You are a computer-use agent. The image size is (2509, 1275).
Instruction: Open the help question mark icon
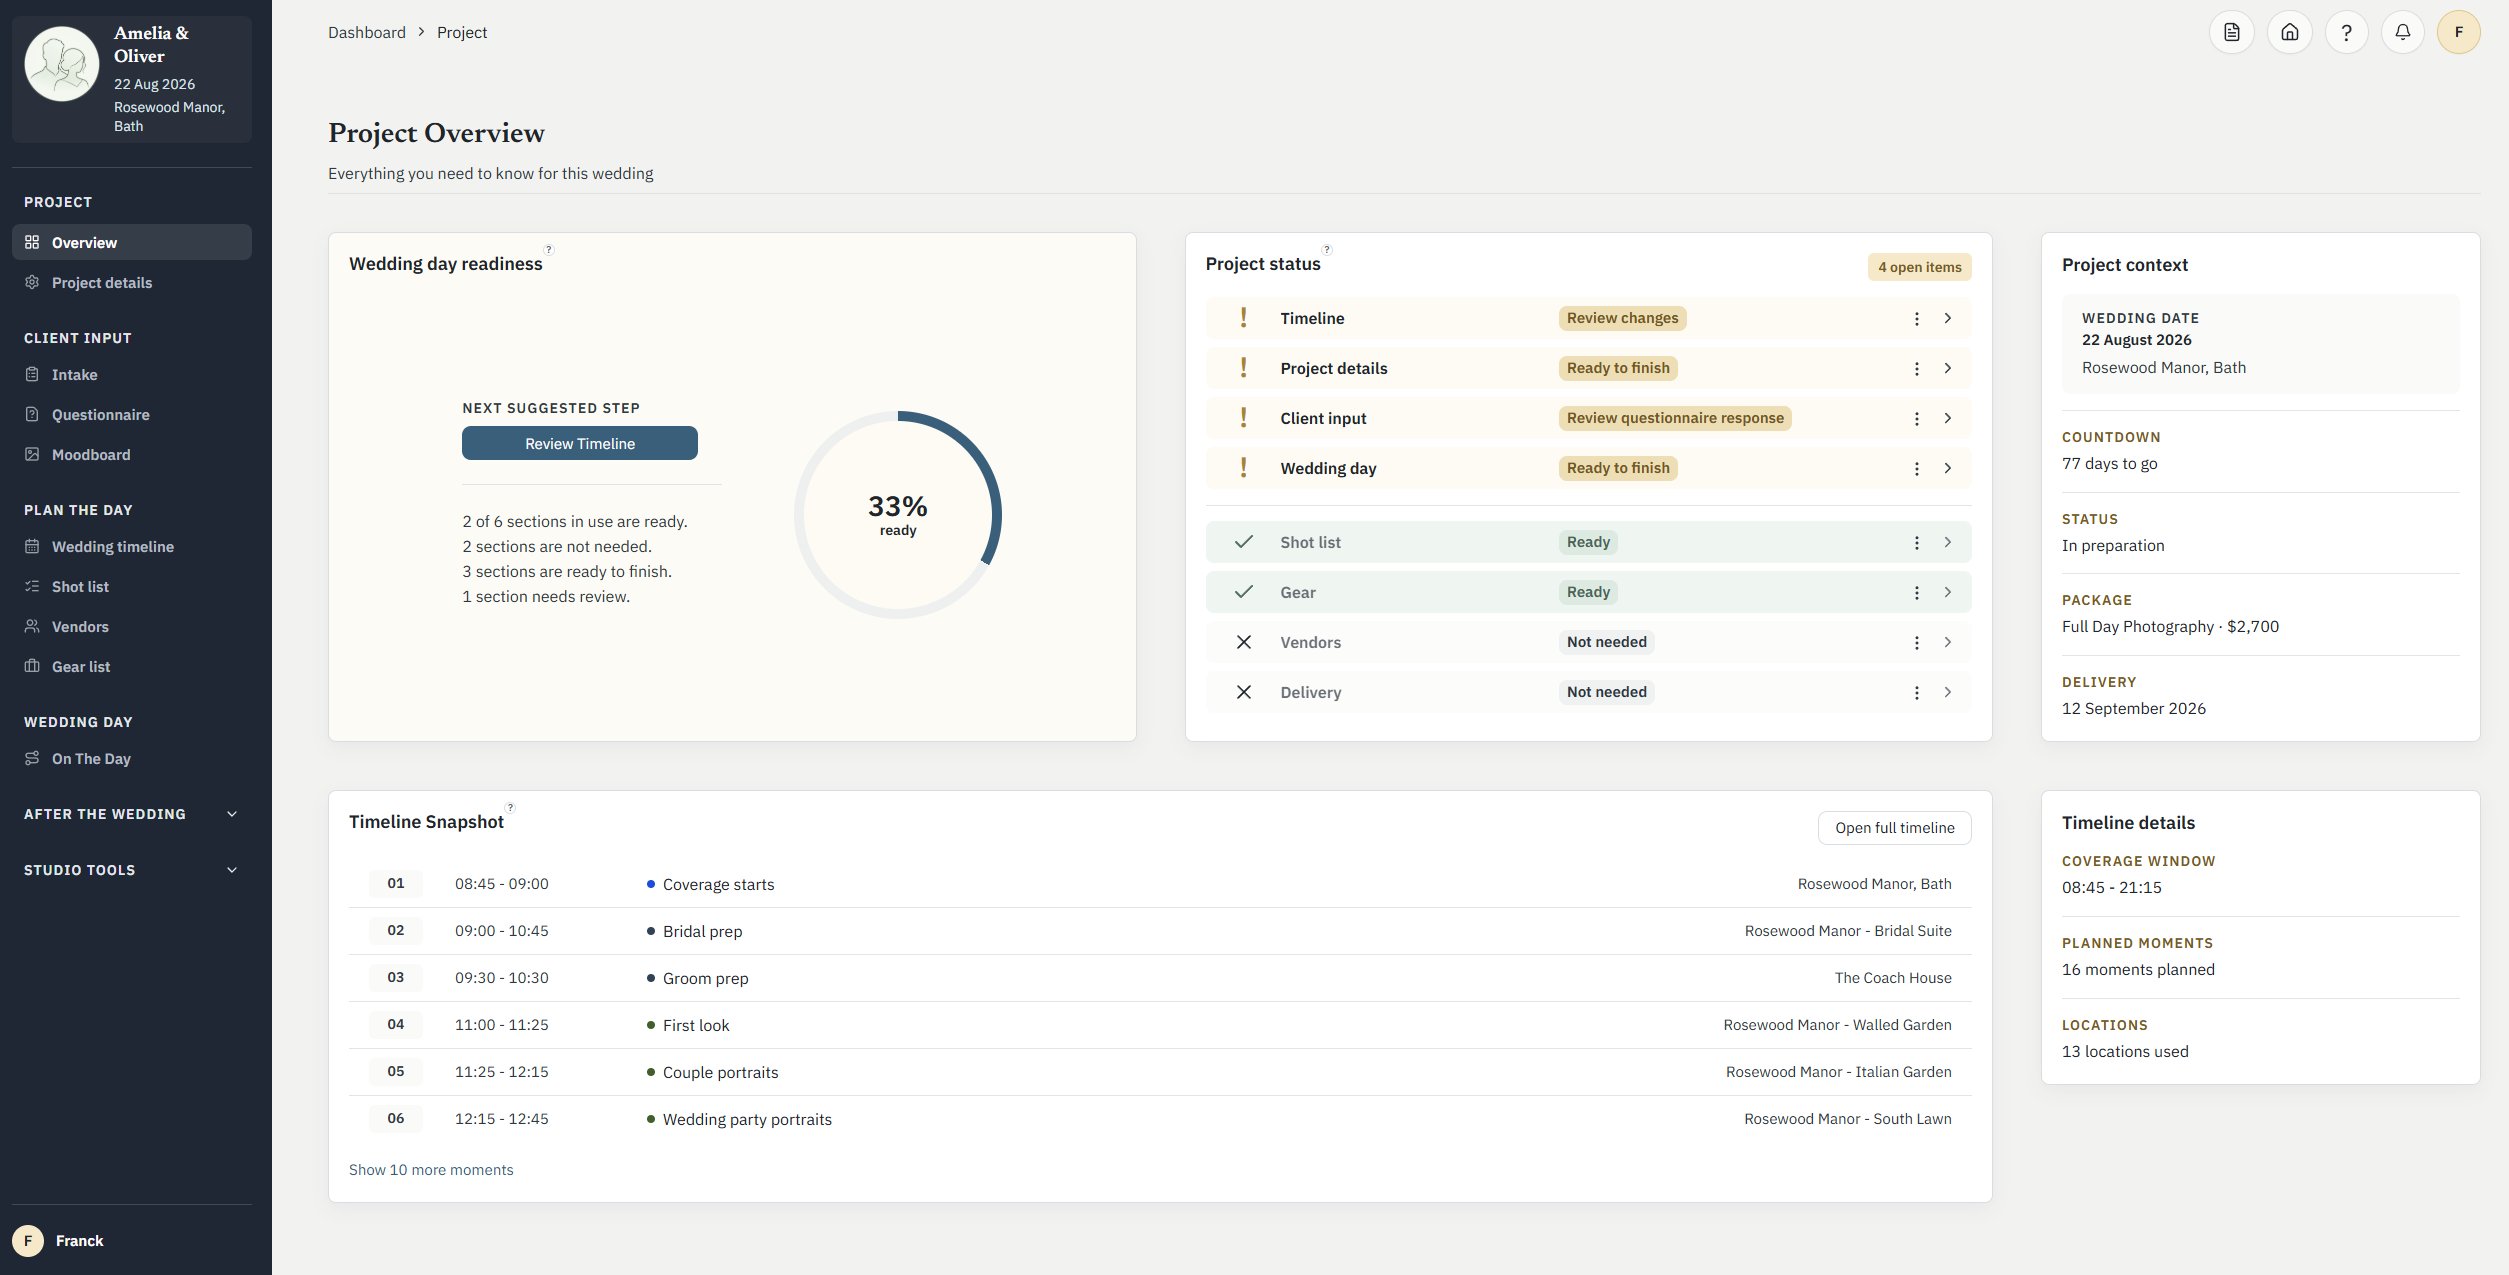tap(2346, 32)
